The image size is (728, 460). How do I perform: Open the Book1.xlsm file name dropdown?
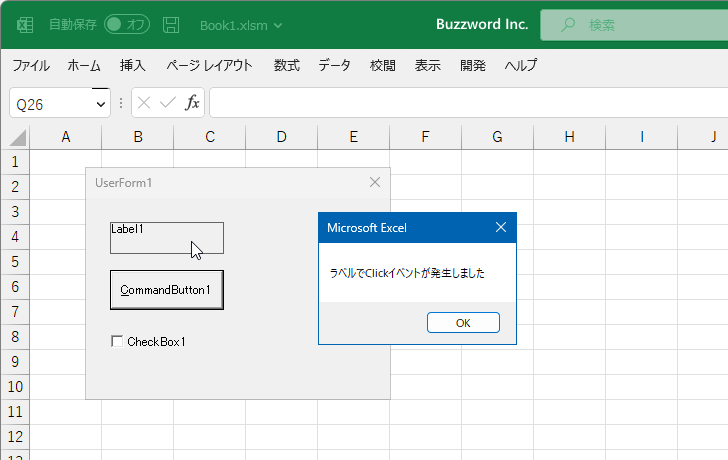(241, 26)
